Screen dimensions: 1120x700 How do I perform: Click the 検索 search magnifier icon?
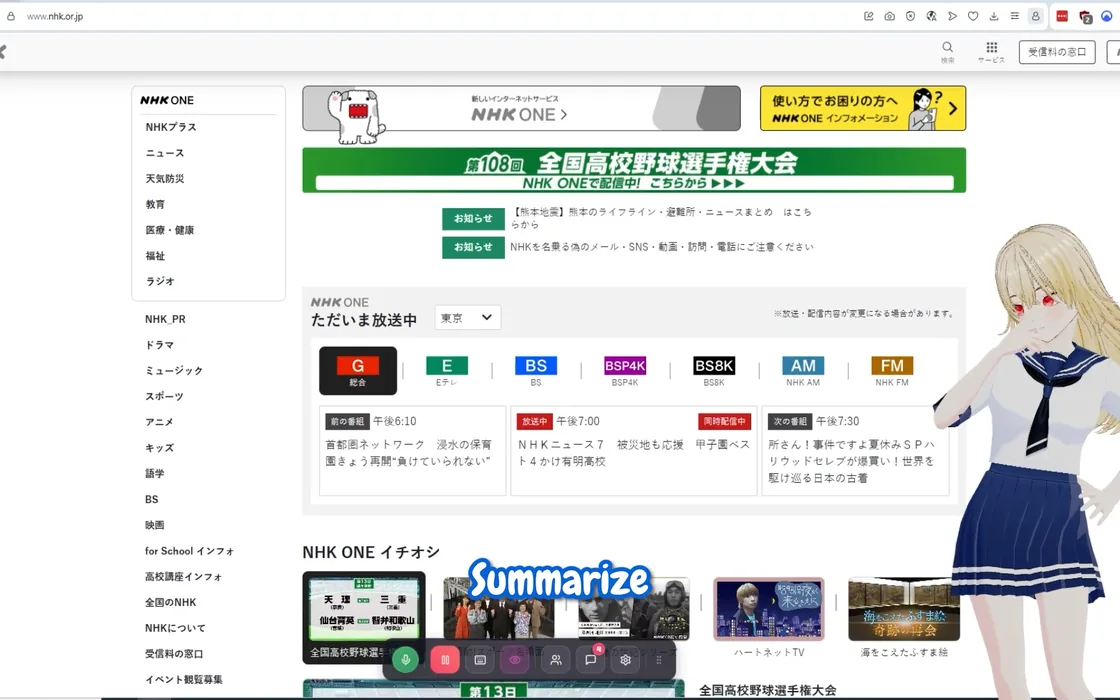tap(947, 51)
